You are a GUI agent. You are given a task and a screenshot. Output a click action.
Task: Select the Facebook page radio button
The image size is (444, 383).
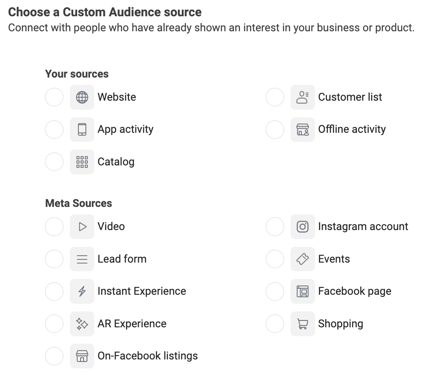coord(275,291)
